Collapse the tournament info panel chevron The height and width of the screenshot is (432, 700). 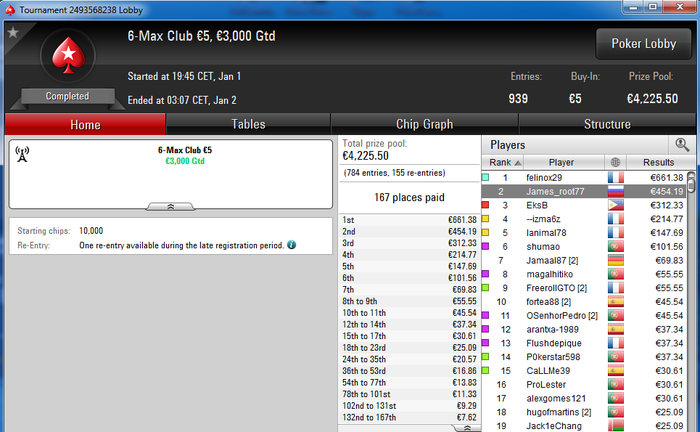[171, 207]
